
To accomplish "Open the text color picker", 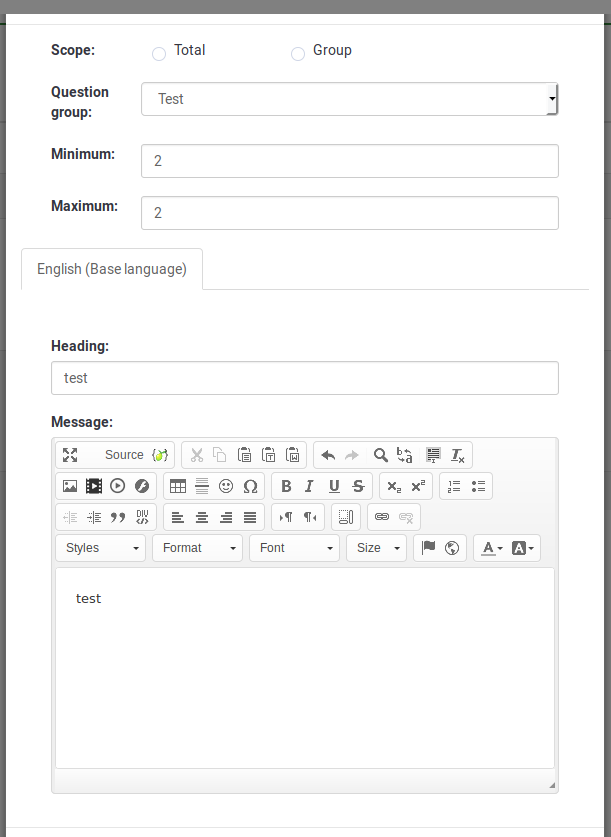I will (491, 548).
